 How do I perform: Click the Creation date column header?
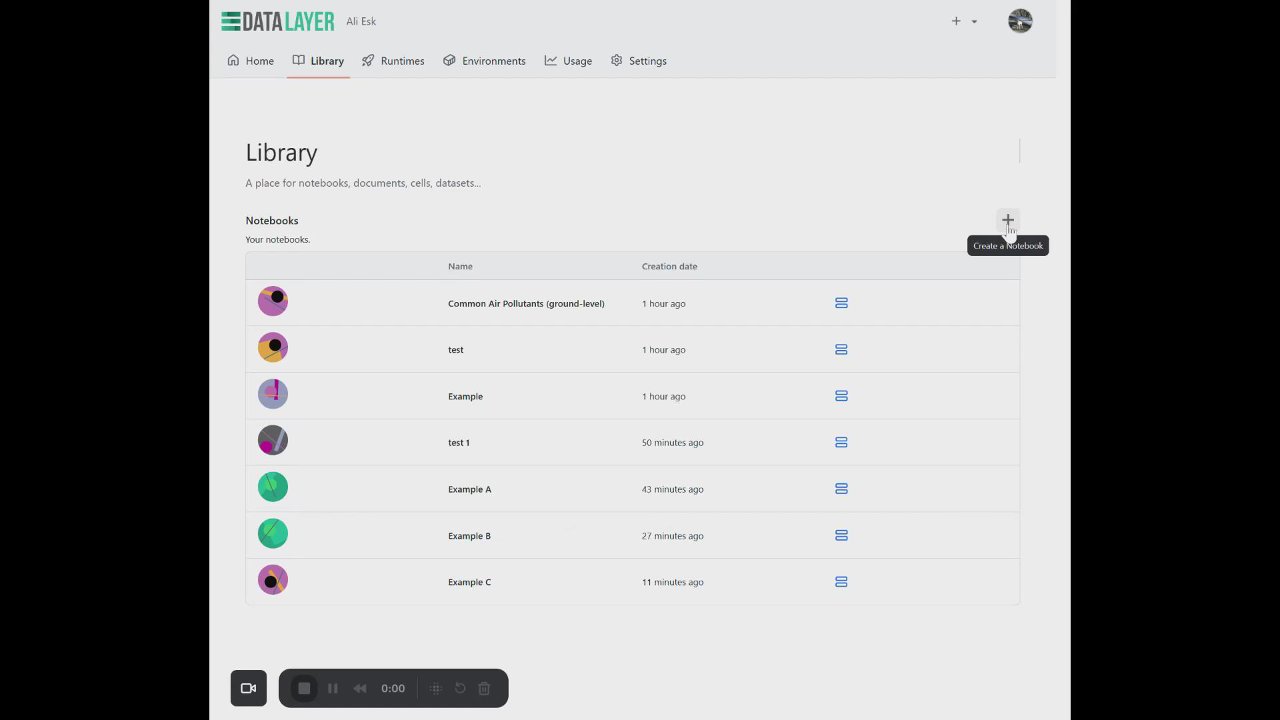670,266
